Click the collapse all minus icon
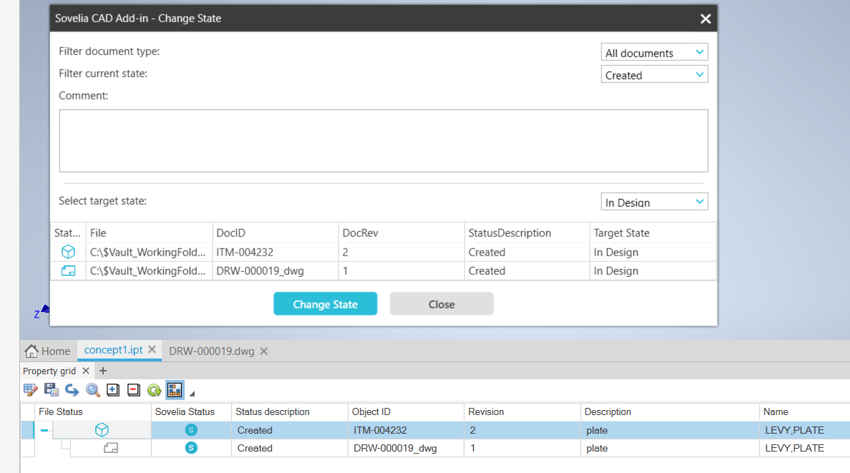Image resolution: width=850 pixels, height=473 pixels. [133, 390]
